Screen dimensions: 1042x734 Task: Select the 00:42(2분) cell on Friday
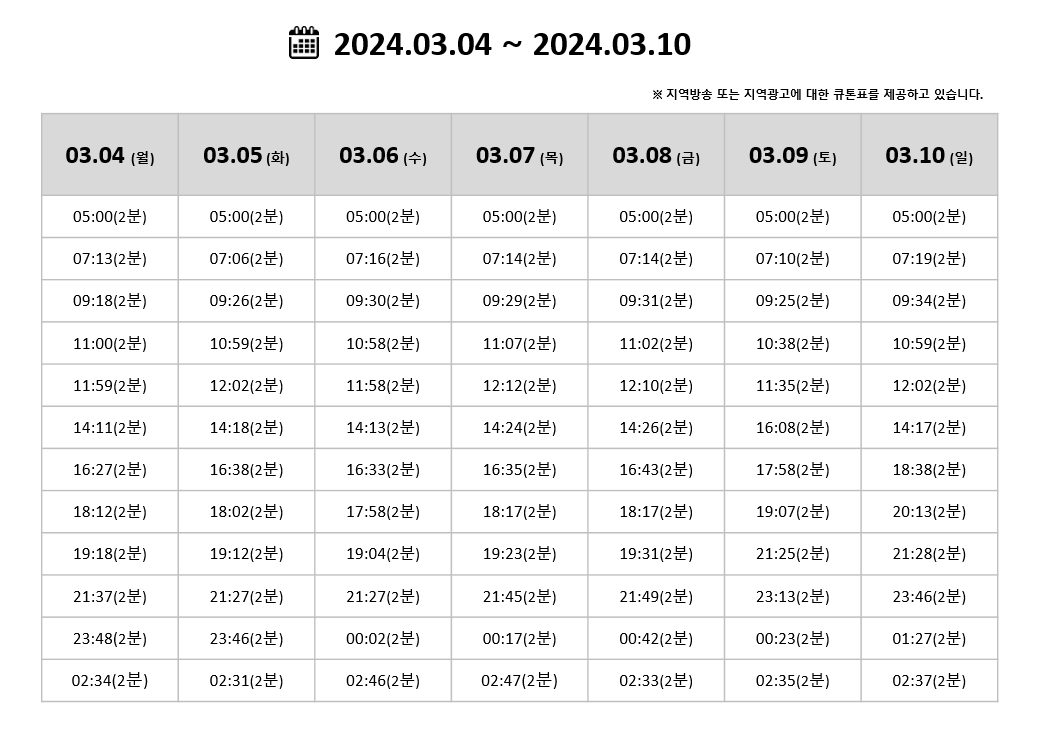point(656,638)
